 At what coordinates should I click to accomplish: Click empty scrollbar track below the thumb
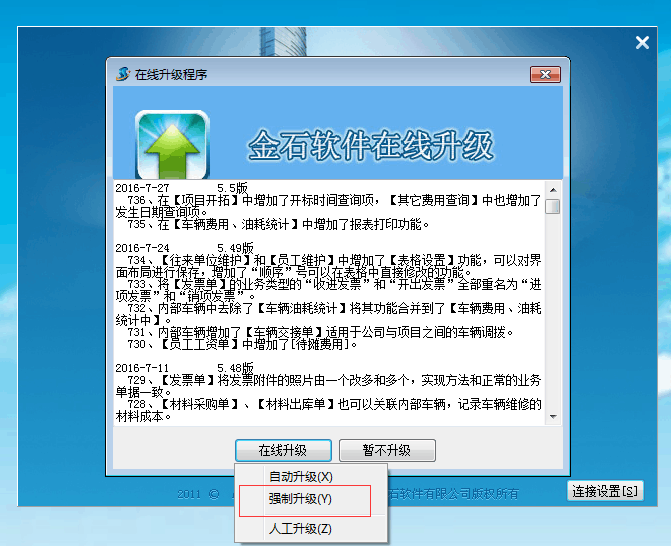tap(552, 320)
